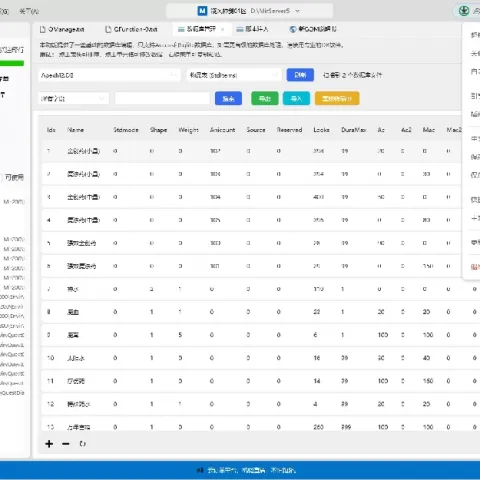Click Mac value 40 in row 10

[426, 358]
